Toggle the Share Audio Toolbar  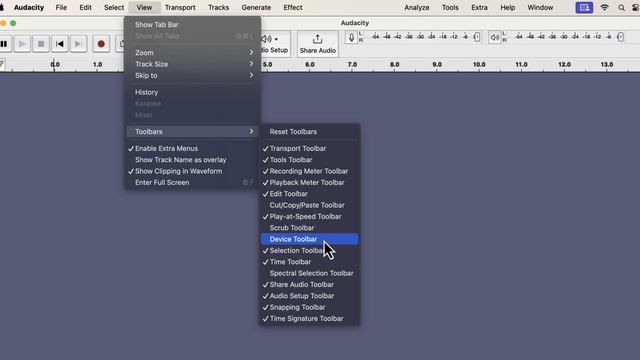(x=309, y=284)
